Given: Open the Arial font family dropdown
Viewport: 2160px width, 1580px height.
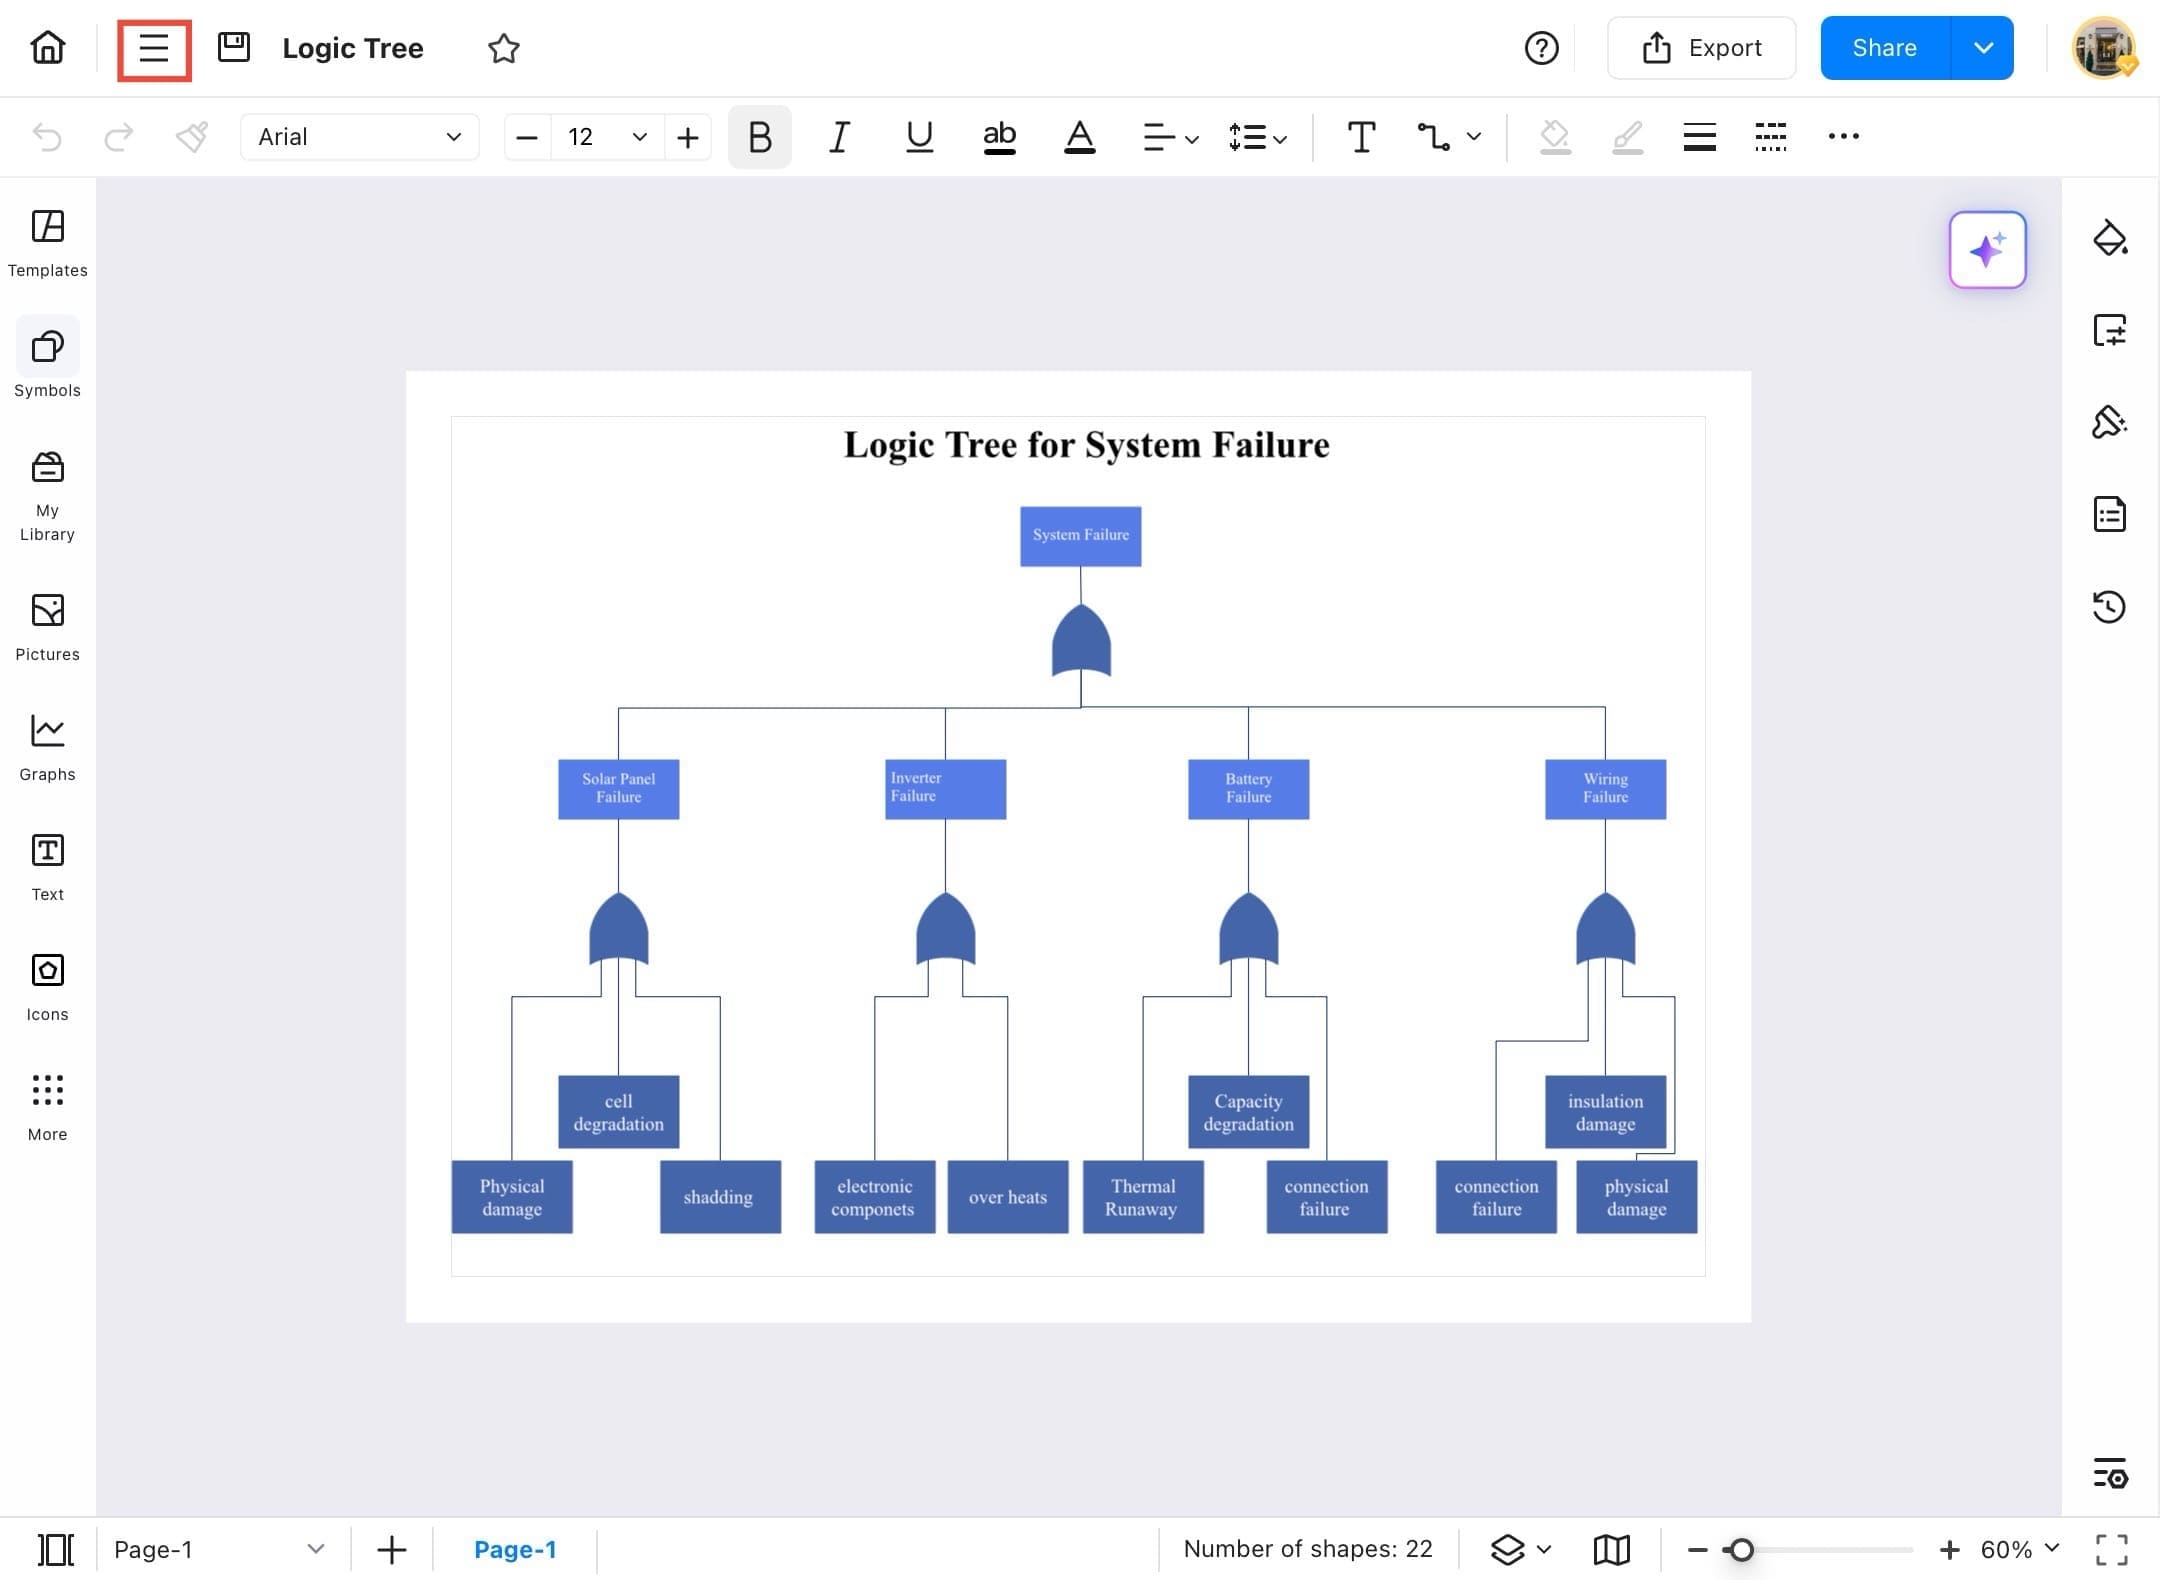Looking at the screenshot, I should point(359,137).
